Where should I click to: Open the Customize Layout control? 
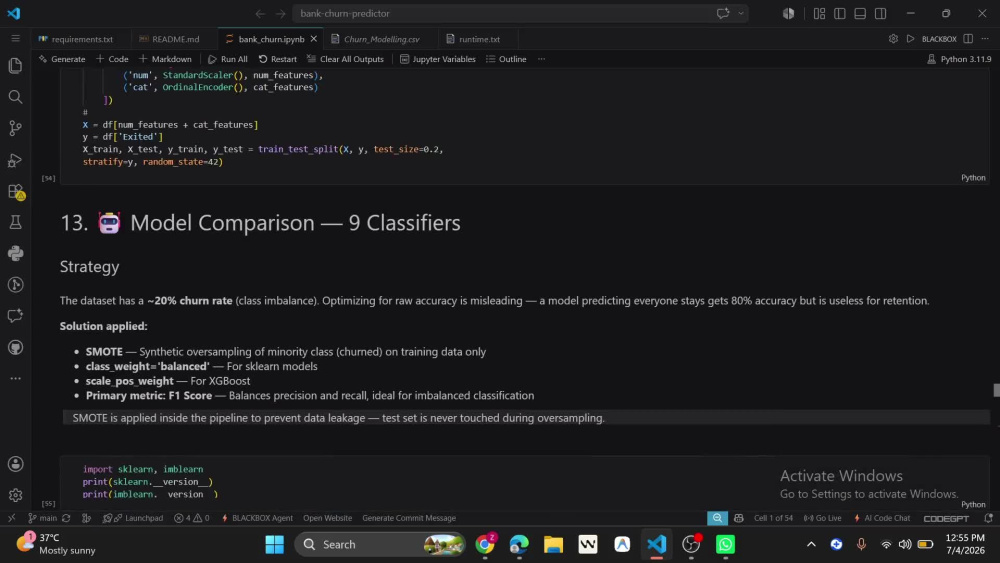pos(820,13)
